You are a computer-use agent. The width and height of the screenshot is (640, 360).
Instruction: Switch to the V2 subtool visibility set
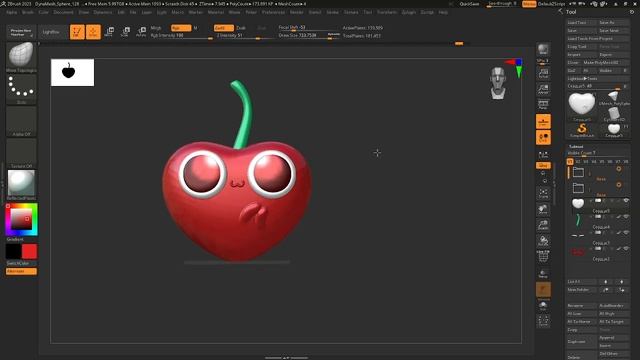[x=578, y=162]
